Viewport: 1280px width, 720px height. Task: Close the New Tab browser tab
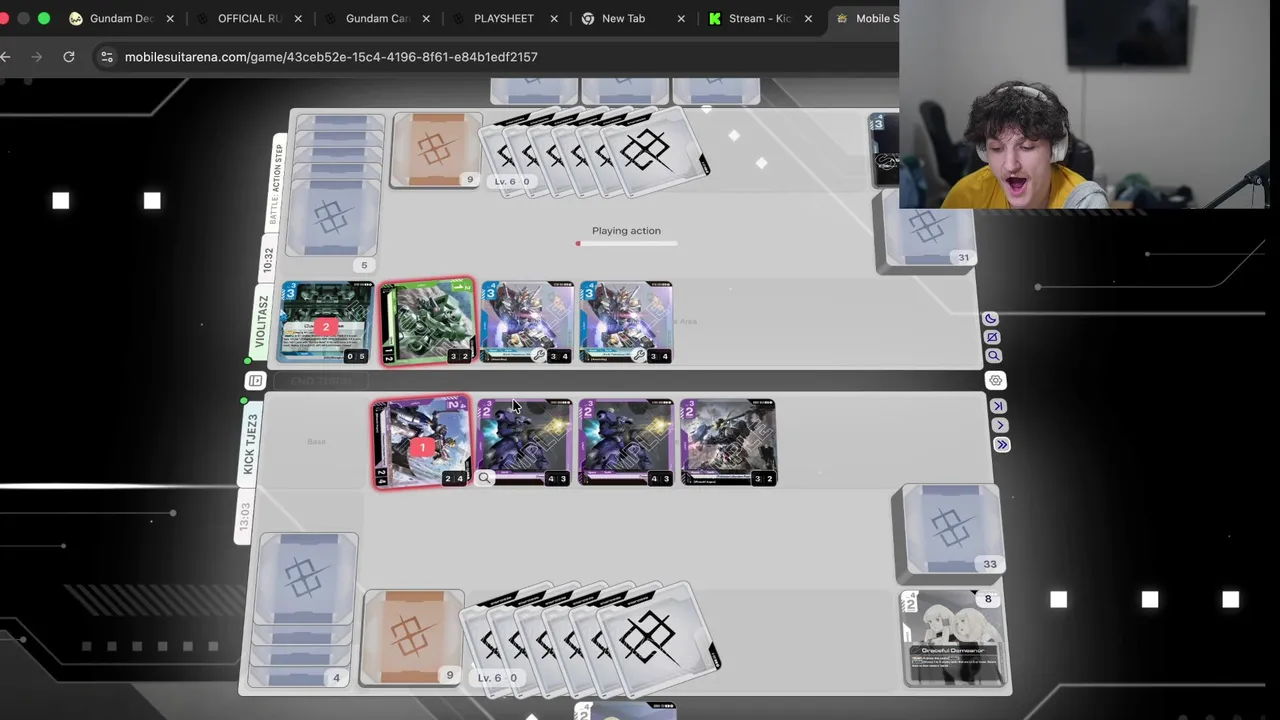click(x=682, y=18)
